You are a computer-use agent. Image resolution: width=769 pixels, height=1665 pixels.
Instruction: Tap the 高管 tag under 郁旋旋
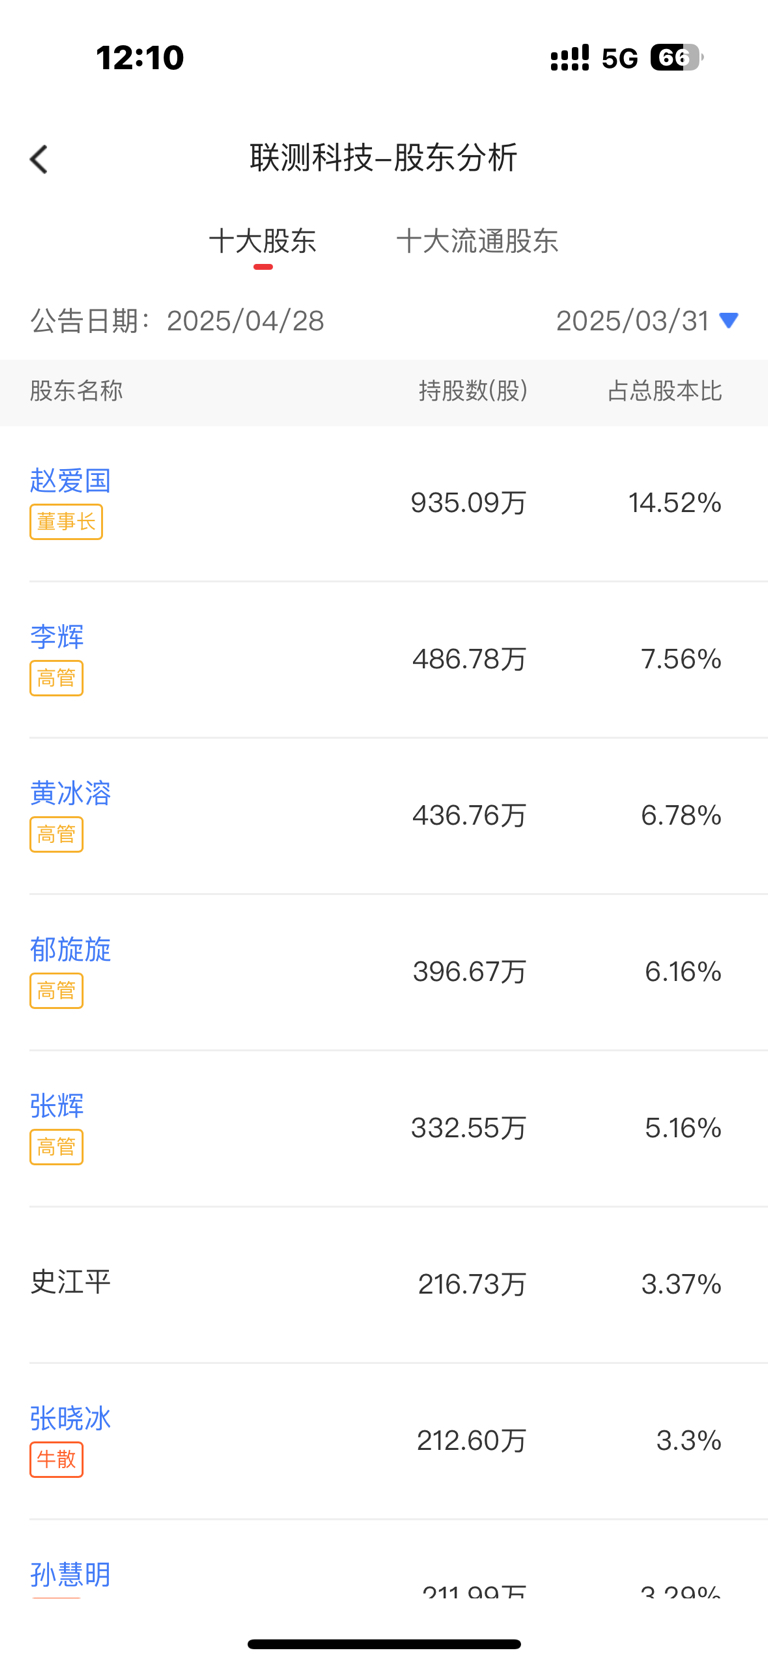tap(56, 991)
